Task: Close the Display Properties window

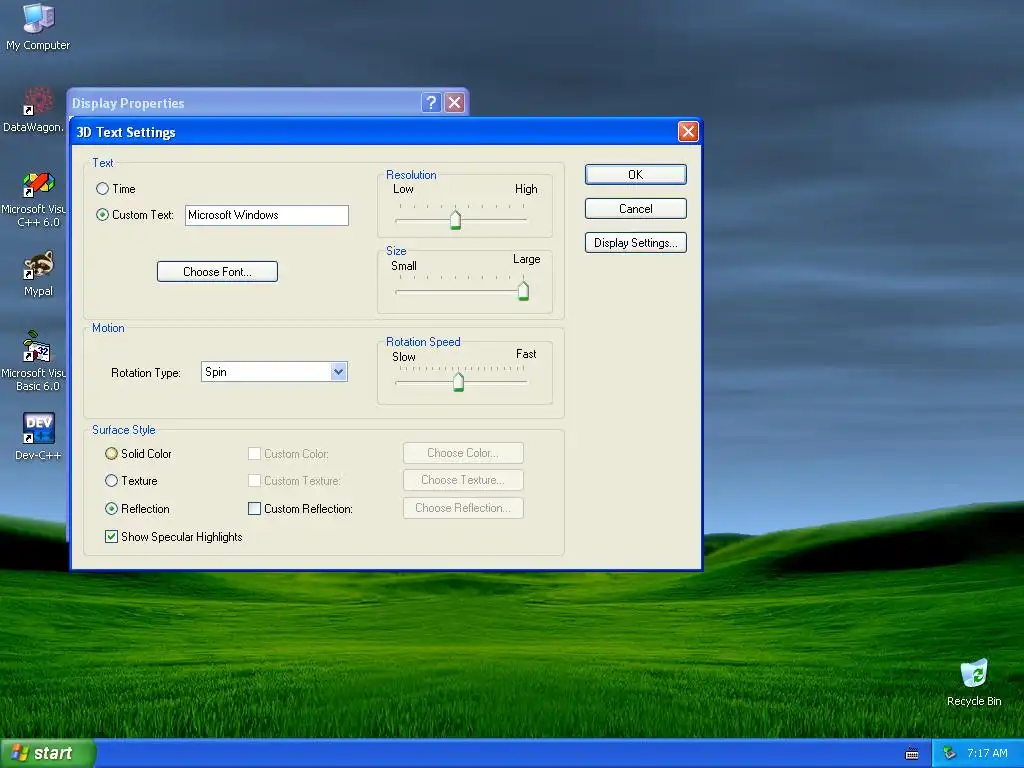Action: (x=455, y=103)
